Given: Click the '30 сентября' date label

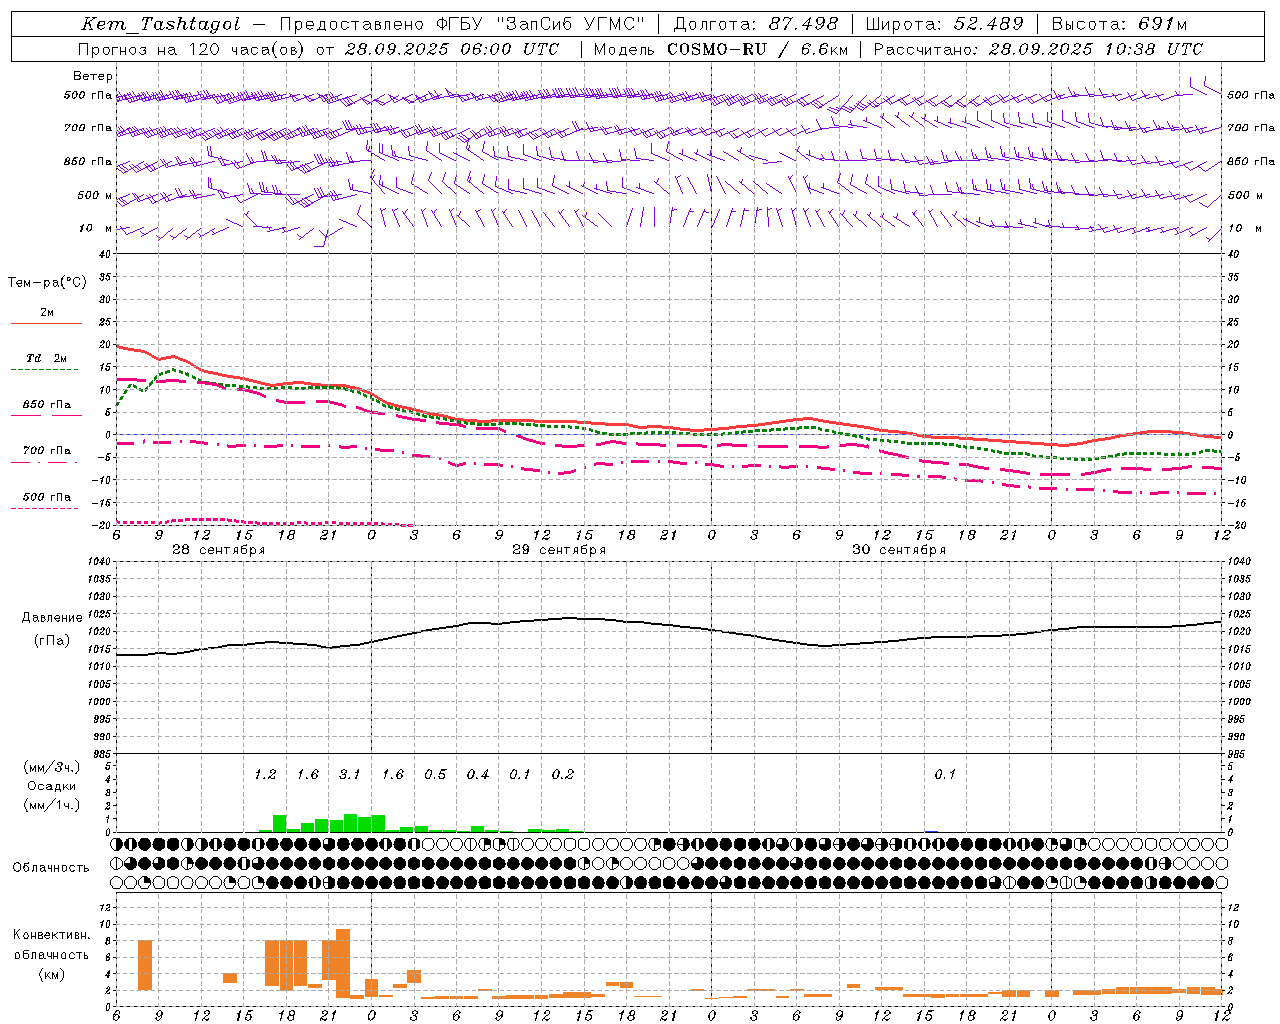Looking at the screenshot, I should [899, 550].
